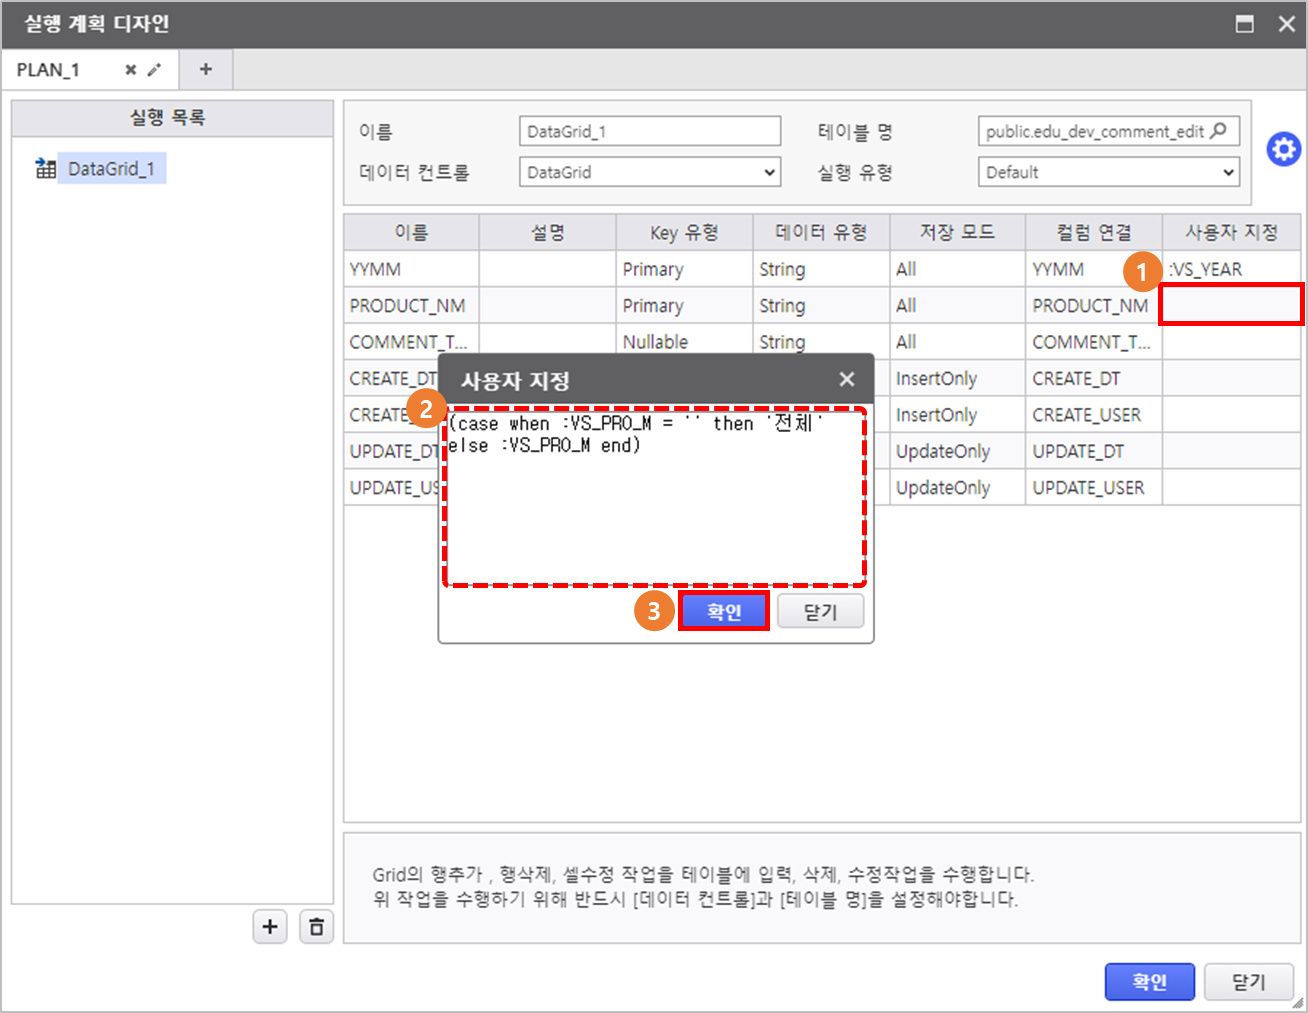The width and height of the screenshot is (1308, 1013).
Task: Click InsertOnly in the CREATE_DT row
Action: [x=957, y=378]
